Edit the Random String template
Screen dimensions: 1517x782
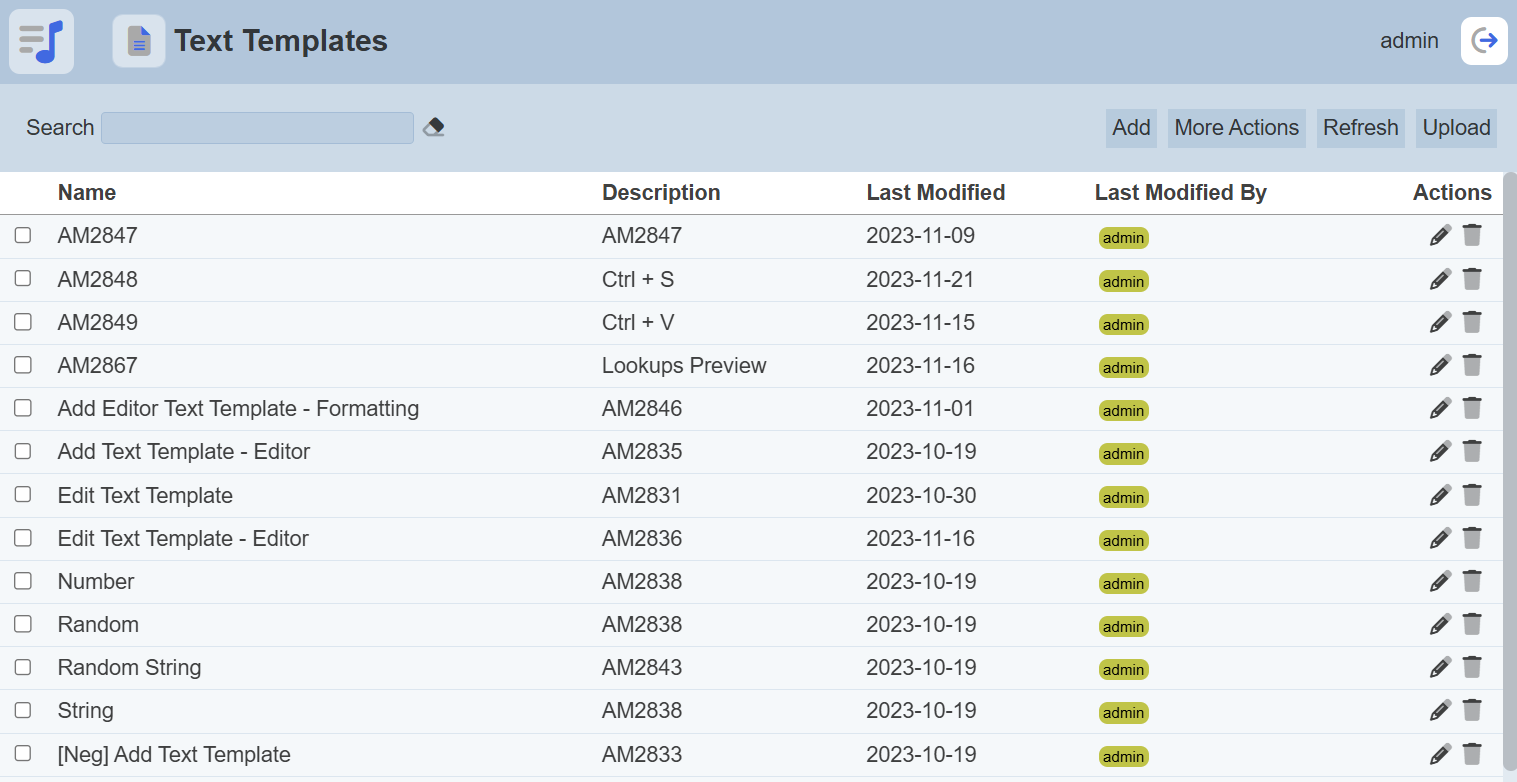coord(1440,668)
